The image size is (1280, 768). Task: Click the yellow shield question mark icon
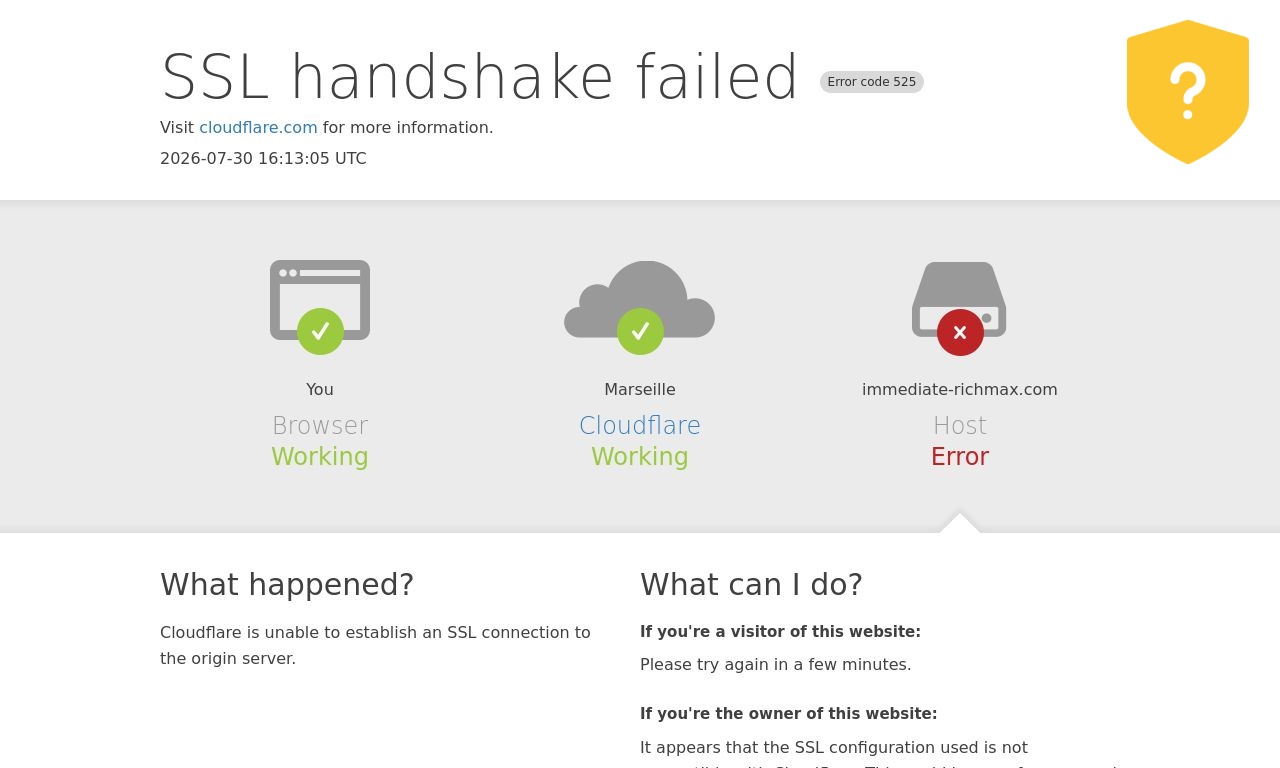[1187, 92]
